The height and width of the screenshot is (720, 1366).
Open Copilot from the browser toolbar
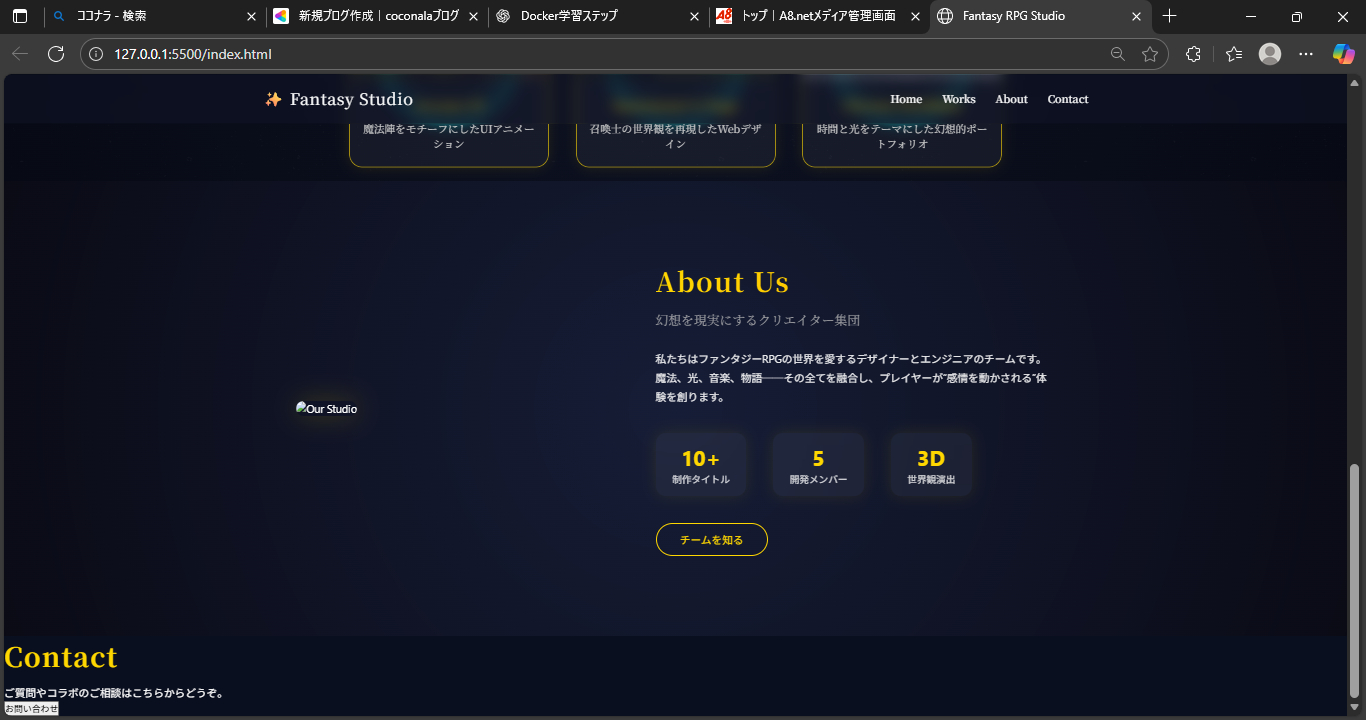point(1343,53)
